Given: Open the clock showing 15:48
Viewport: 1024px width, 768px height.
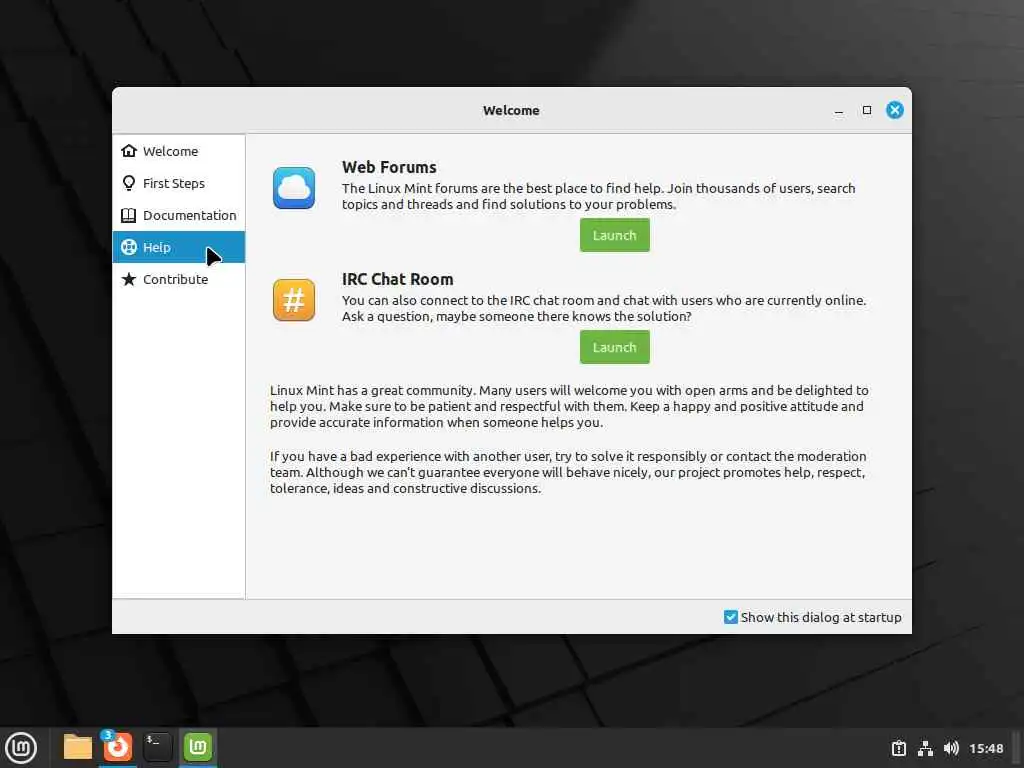Looking at the screenshot, I should [986, 748].
